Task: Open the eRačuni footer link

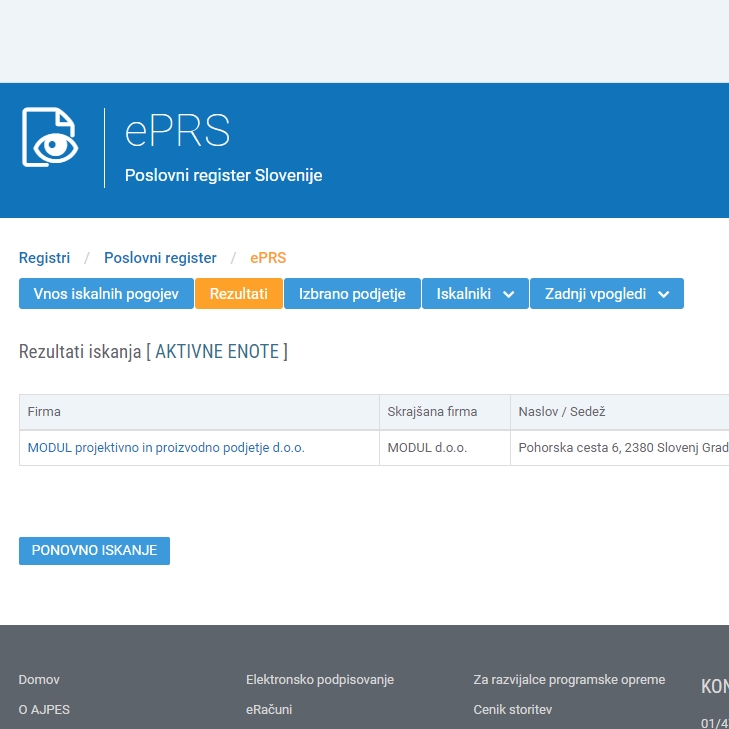Action: click(269, 710)
